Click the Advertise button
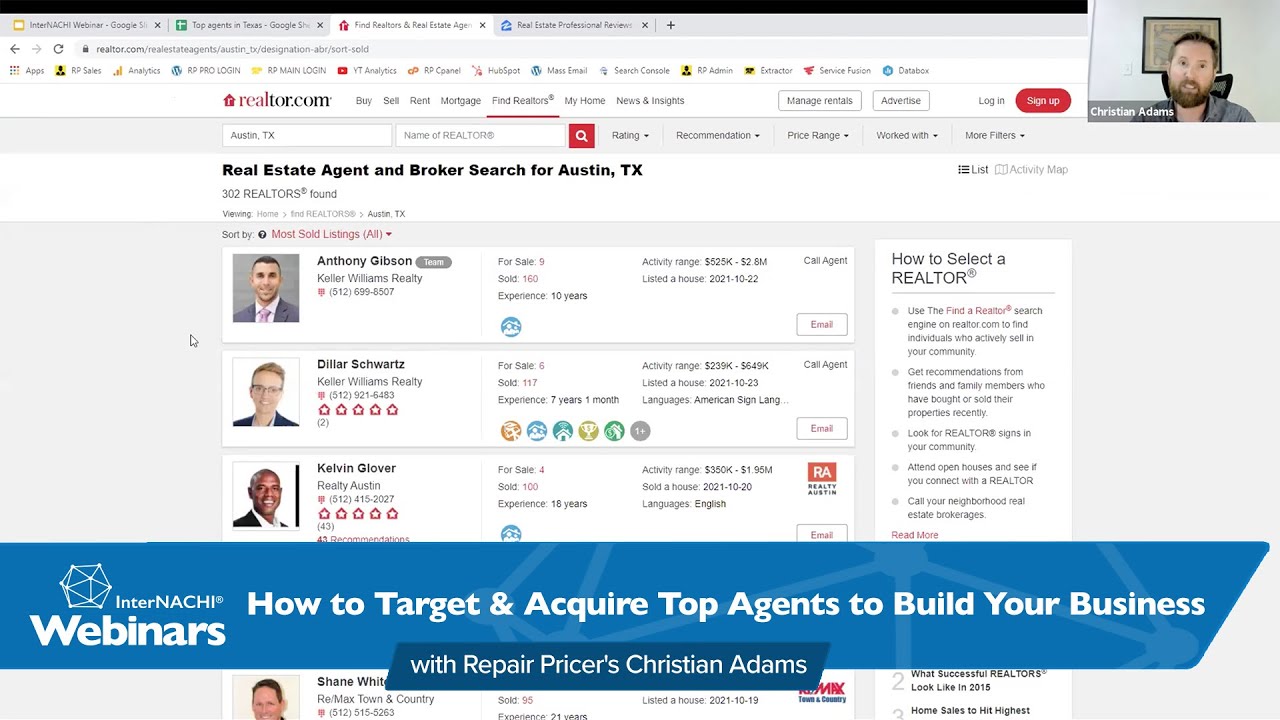This screenshot has width=1280, height=720. (x=900, y=100)
